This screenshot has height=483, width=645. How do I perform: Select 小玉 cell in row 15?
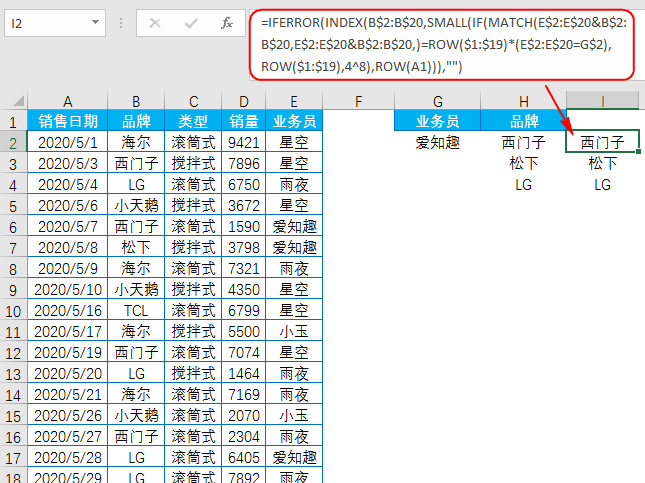[x=294, y=415]
